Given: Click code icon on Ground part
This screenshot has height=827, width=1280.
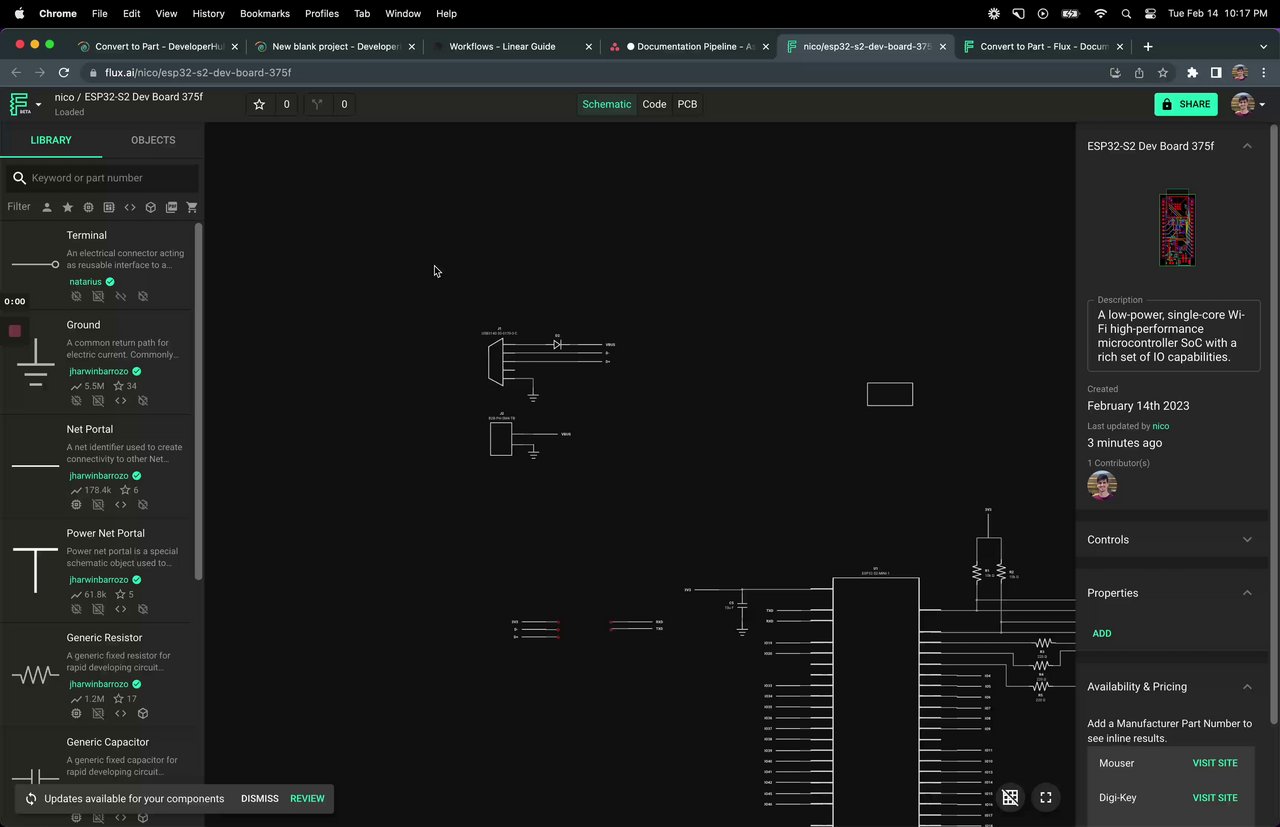Looking at the screenshot, I should click(x=121, y=400).
